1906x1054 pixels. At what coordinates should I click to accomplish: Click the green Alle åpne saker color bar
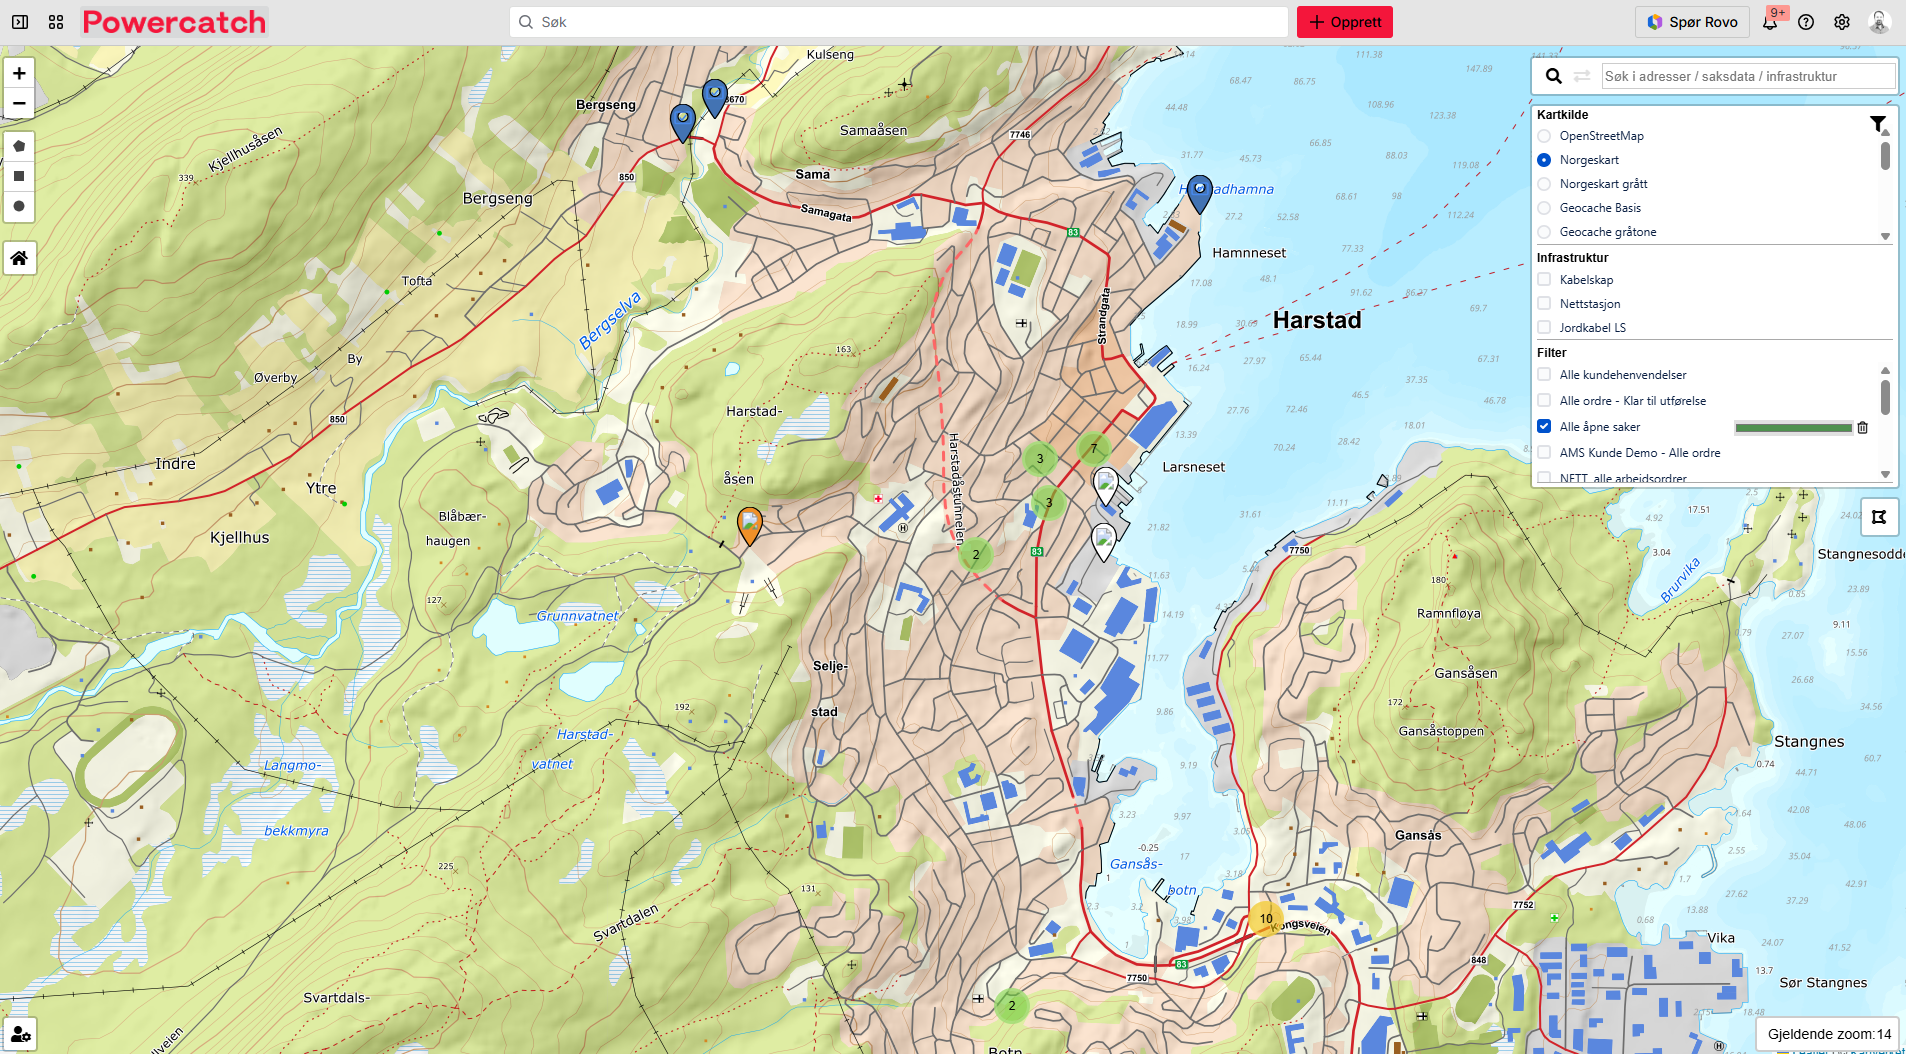point(1793,428)
